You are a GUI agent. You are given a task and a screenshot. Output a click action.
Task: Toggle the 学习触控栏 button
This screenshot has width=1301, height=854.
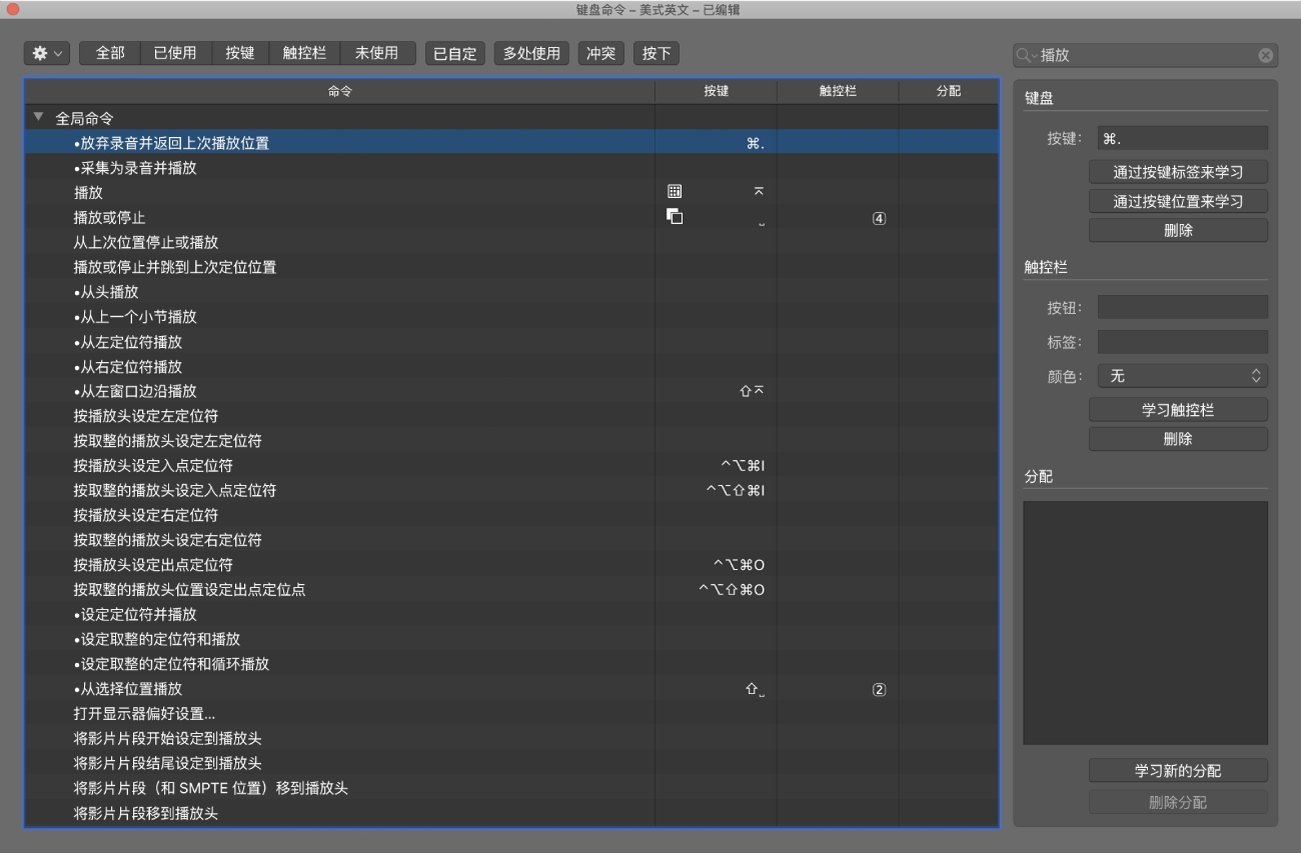click(x=1178, y=410)
